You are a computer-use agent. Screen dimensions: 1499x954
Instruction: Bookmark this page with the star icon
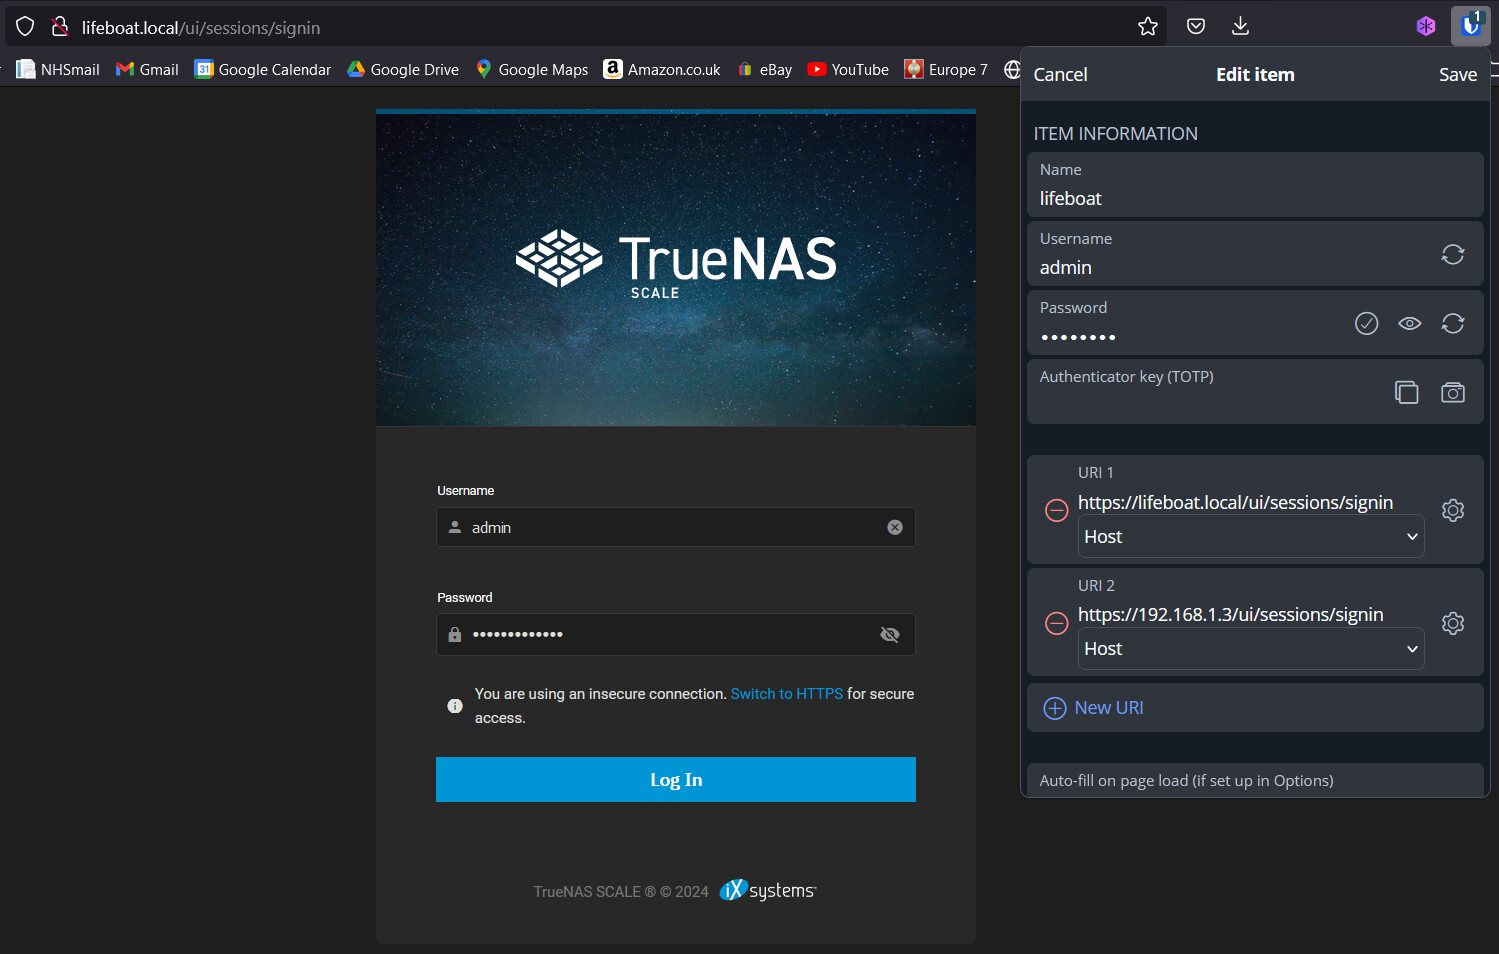[x=1148, y=27]
